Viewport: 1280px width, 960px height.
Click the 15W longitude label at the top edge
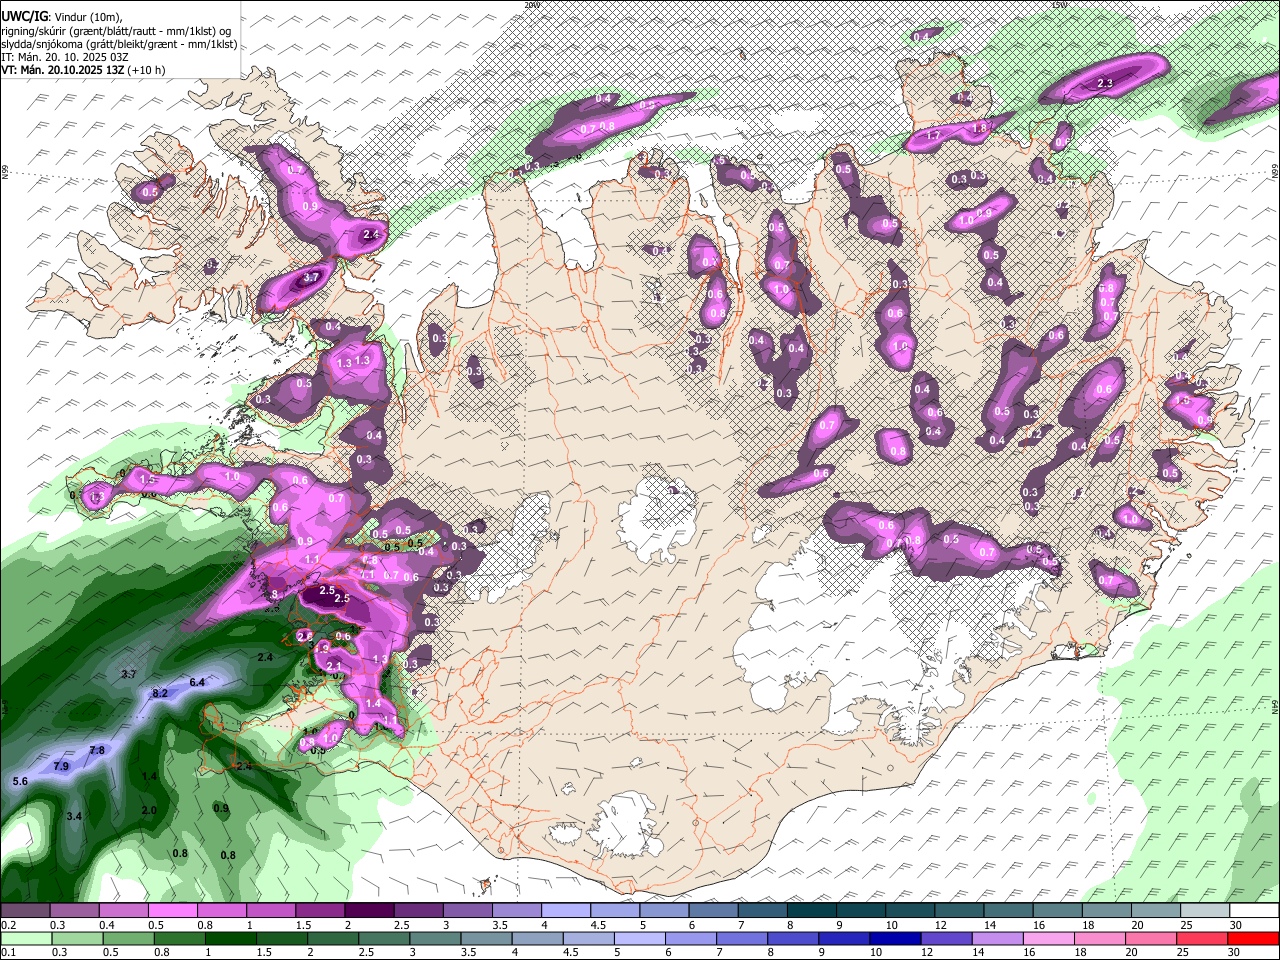pyautogui.click(x=1060, y=4)
